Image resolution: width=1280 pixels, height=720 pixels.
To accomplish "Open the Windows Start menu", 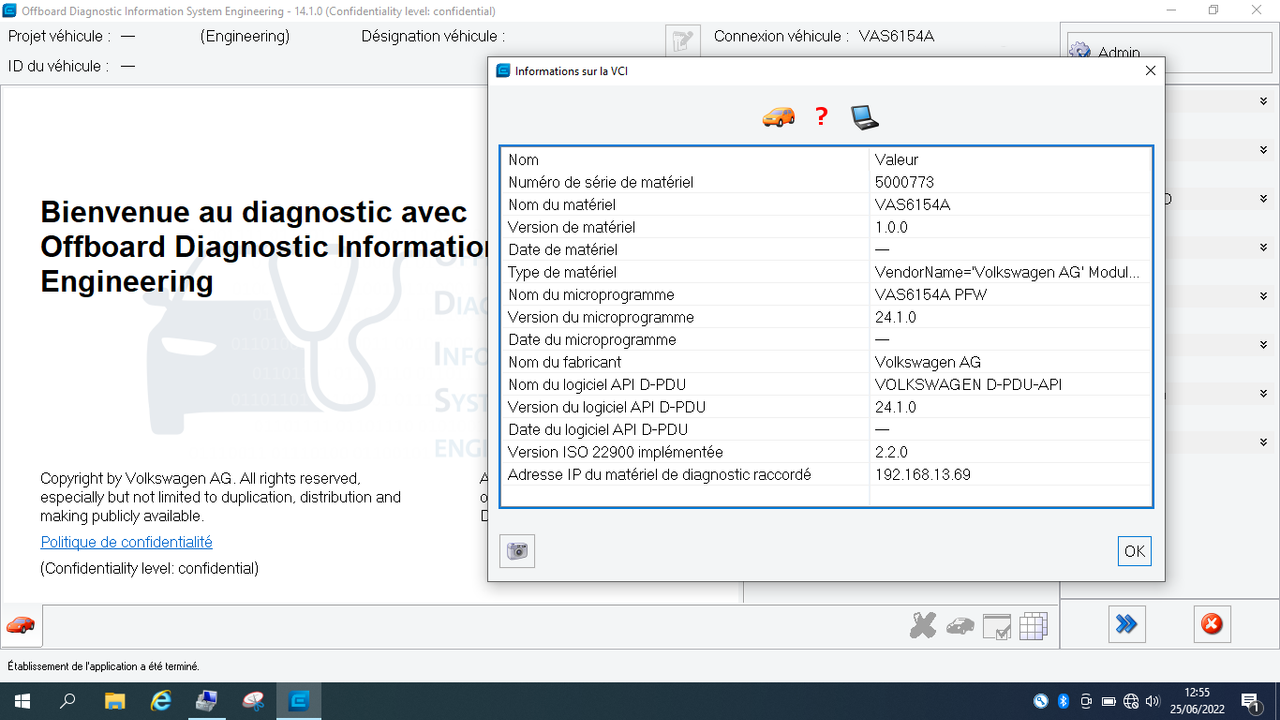I will 21,701.
